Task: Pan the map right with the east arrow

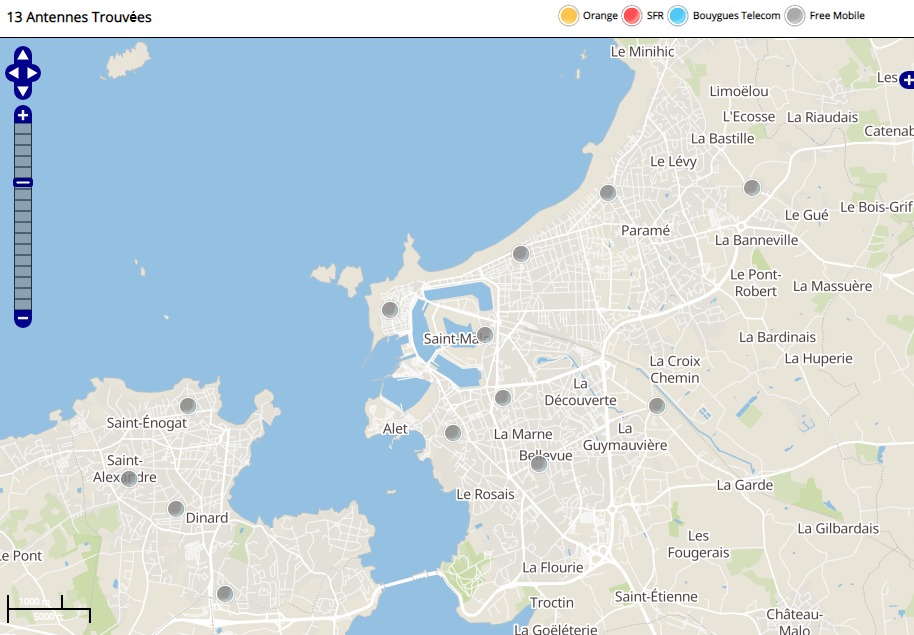Action: point(33,73)
